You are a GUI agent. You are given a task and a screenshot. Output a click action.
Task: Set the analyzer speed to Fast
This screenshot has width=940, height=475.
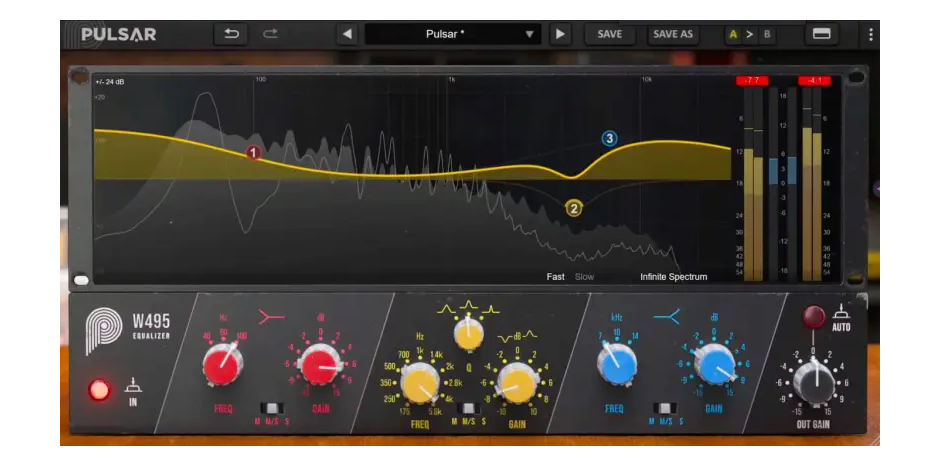coord(555,276)
